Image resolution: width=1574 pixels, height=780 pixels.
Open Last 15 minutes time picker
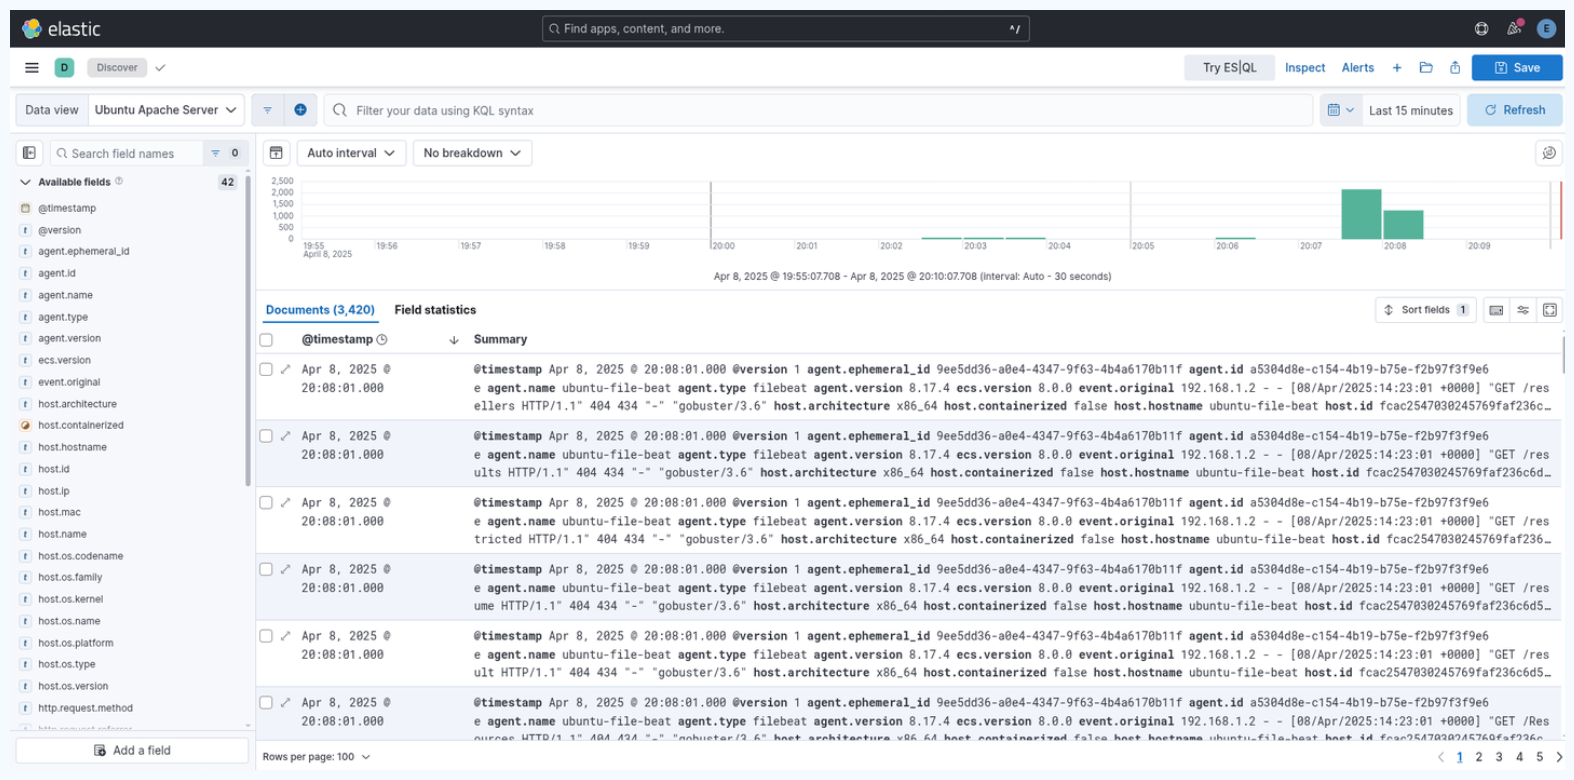coord(1411,110)
